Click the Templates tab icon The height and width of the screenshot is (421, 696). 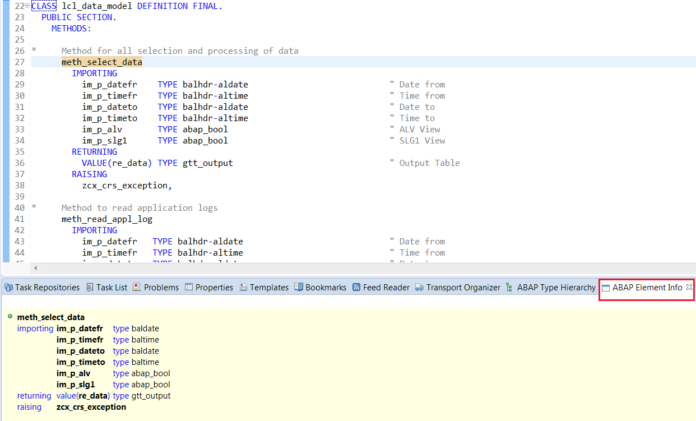tap(243, 287)
